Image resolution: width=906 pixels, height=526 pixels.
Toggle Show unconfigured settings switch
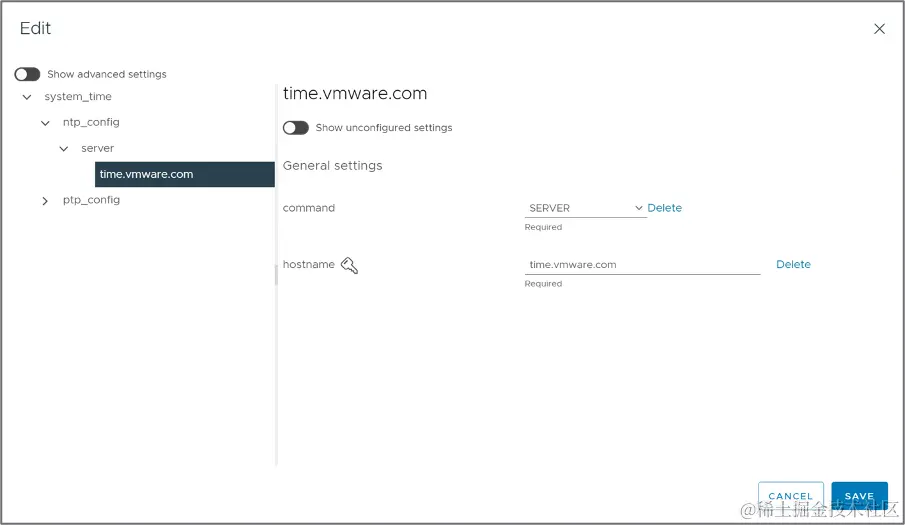[x=296, y=128]
